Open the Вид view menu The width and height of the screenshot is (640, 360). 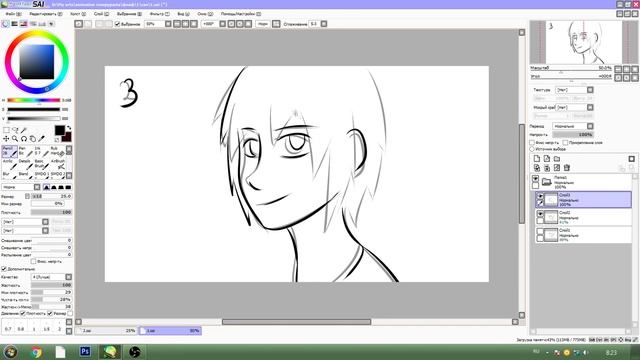183,14
